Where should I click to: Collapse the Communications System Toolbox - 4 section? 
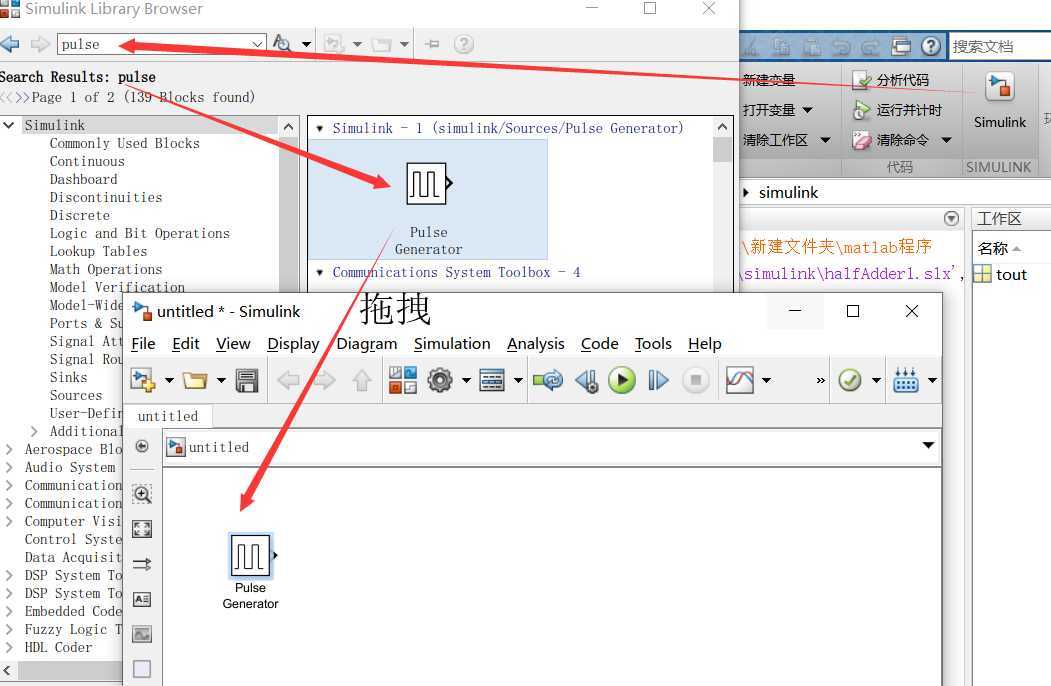point(320,272)
